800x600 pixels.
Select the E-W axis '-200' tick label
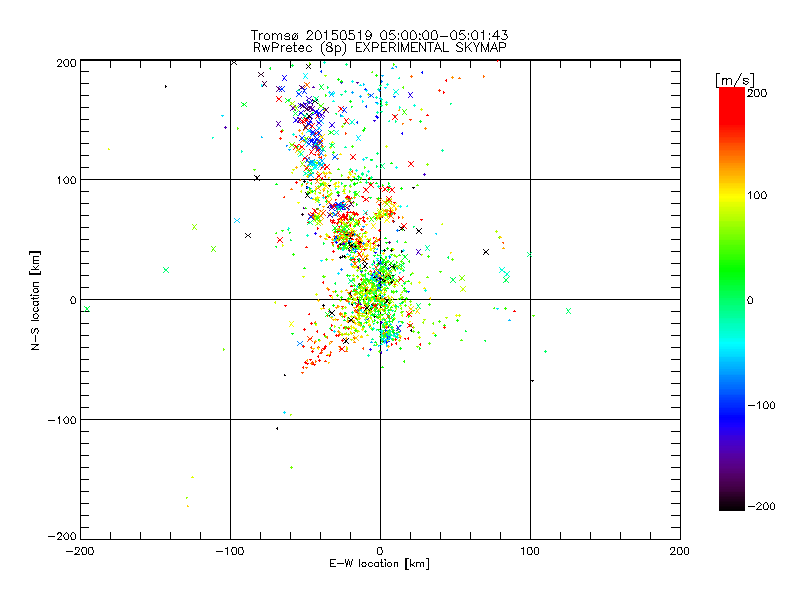point(80,551)
